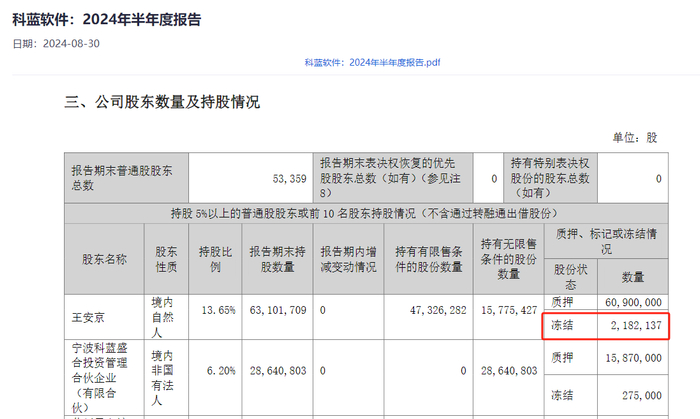
Task: Select 28,640,803 in 报告期末持股数量 column
Action: [278, 371]
